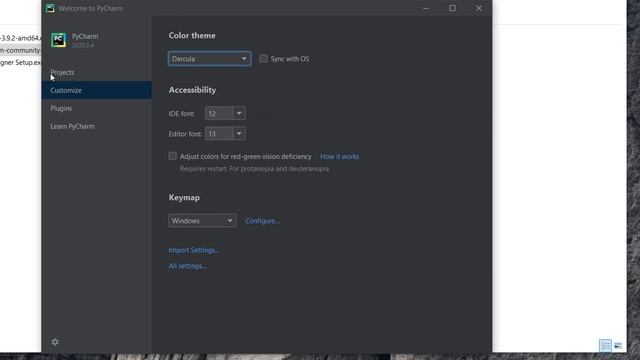The height and width of the screenshot is (360, 640).
Task: Click the PyCharm logo in the sidebar
Action: (x=58, y=40)
